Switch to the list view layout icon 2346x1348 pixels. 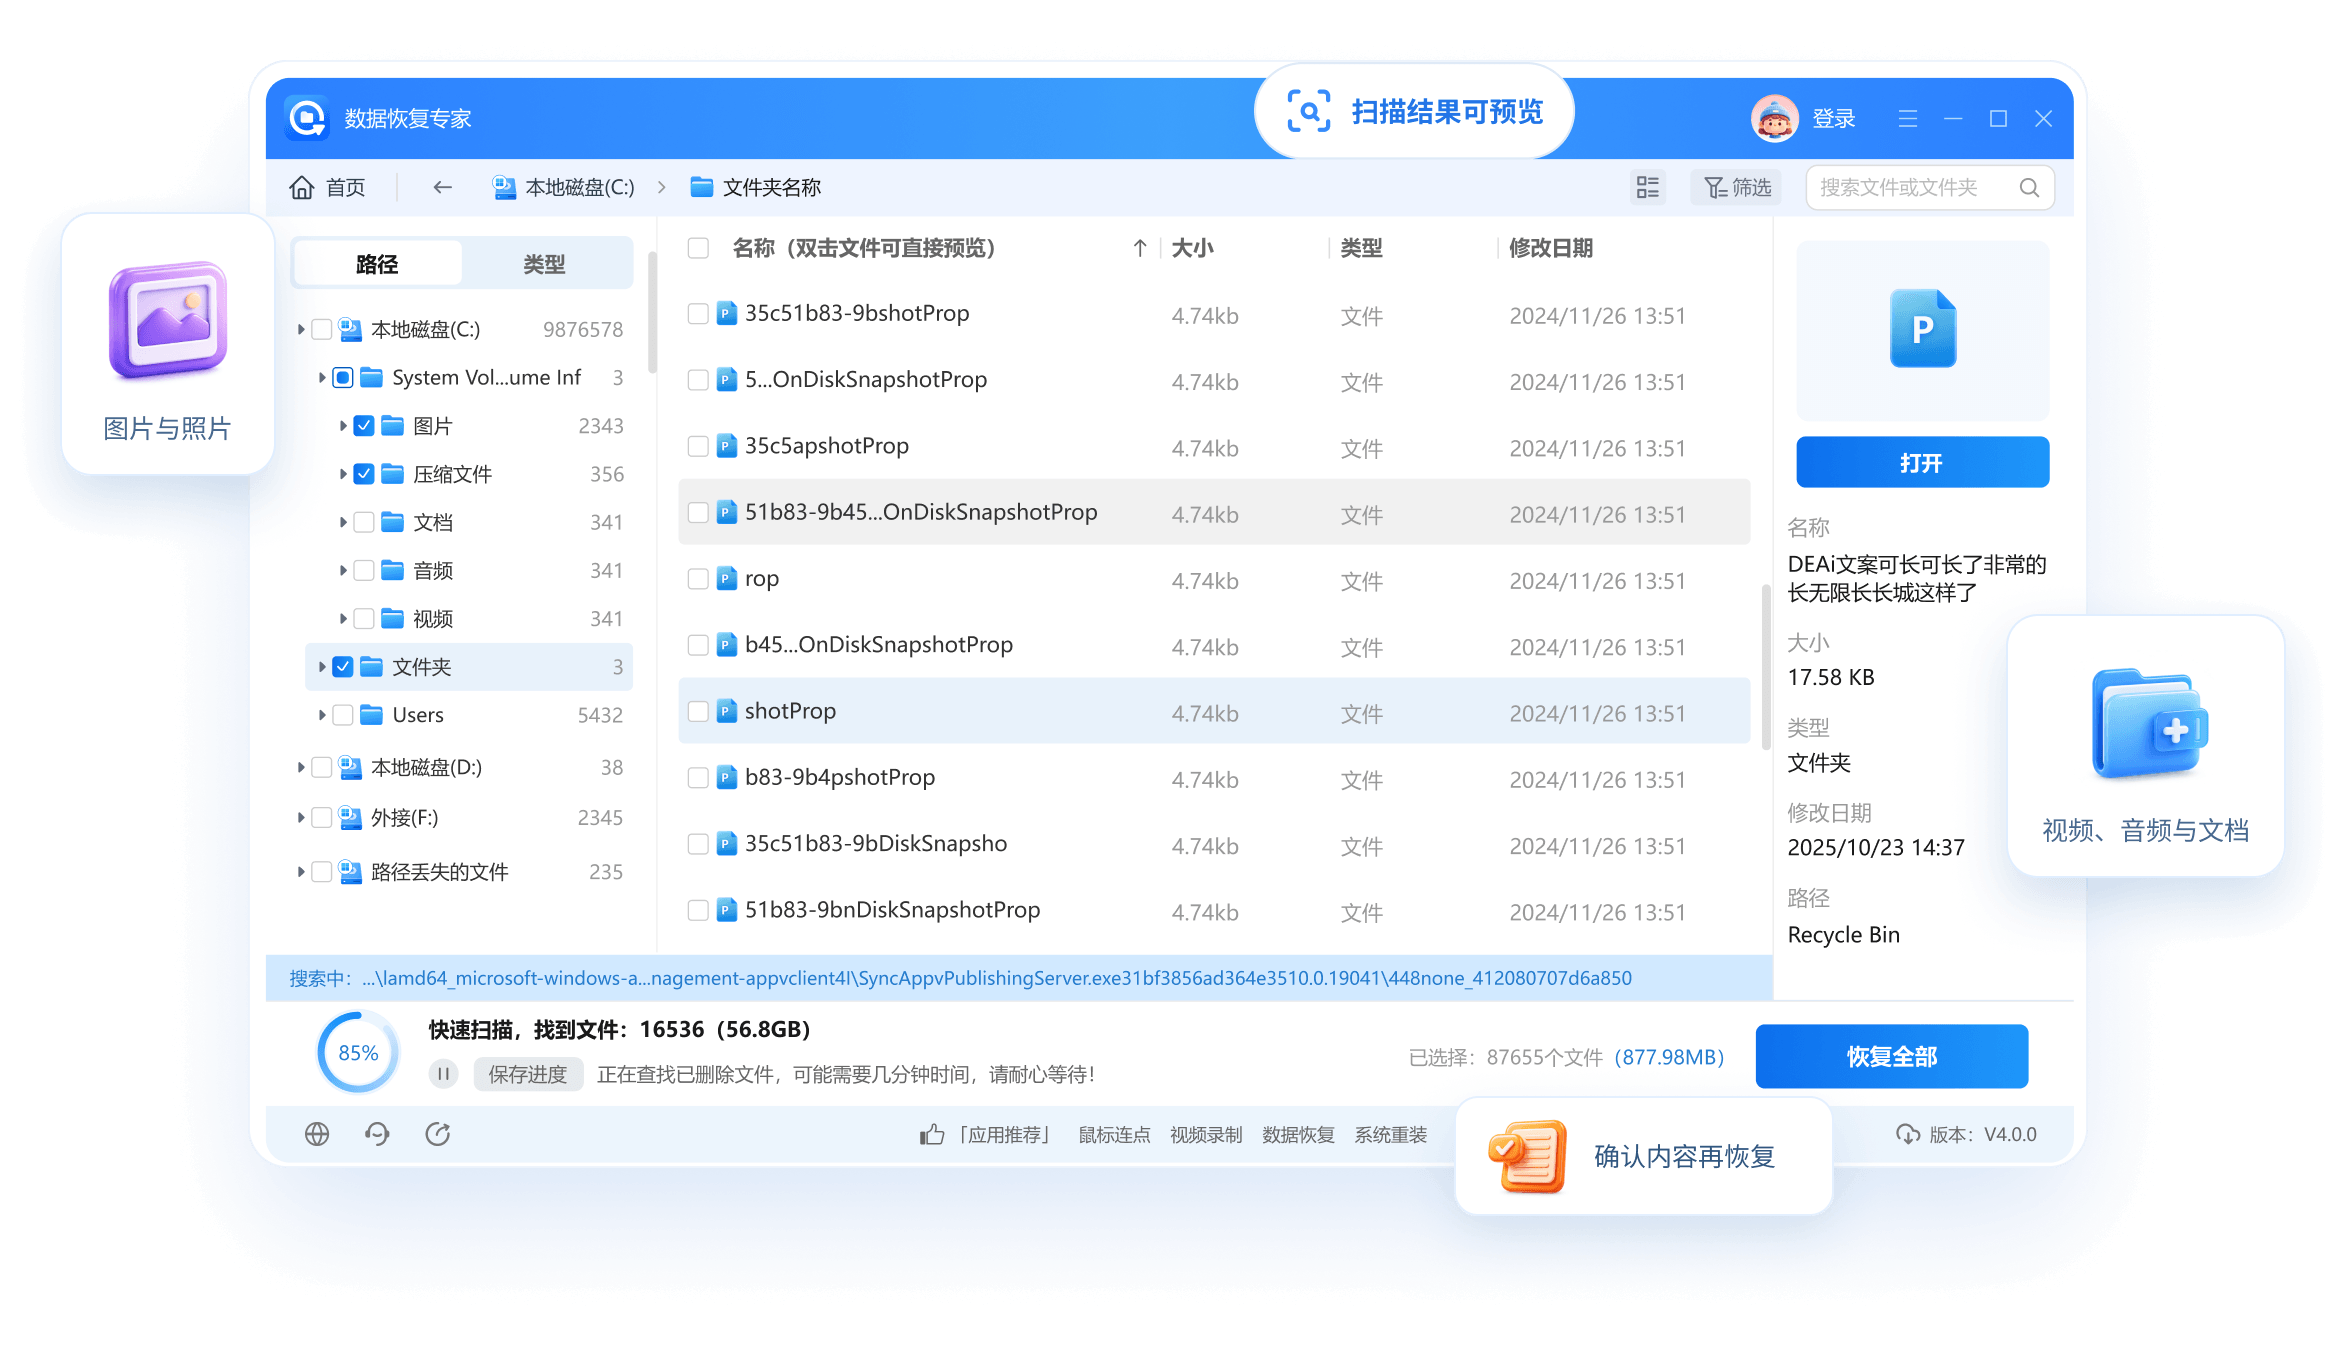click(x=1647, y=187)
